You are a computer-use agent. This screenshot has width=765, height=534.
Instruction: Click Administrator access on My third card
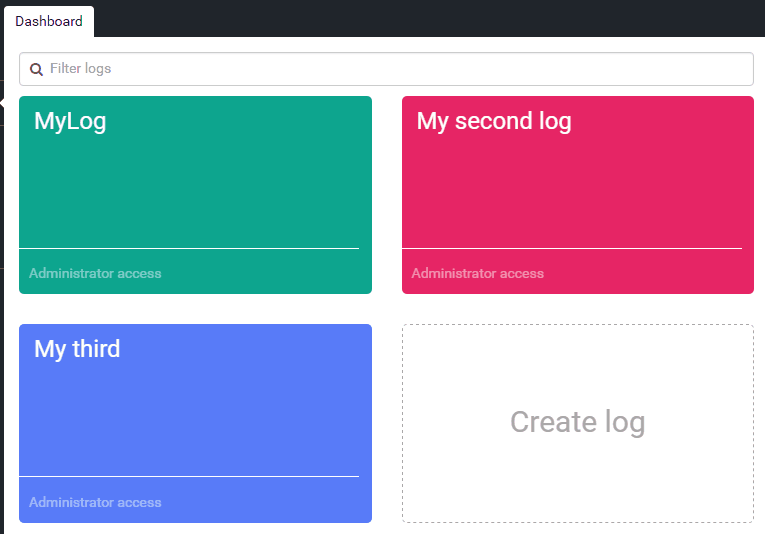coord(95,502)
